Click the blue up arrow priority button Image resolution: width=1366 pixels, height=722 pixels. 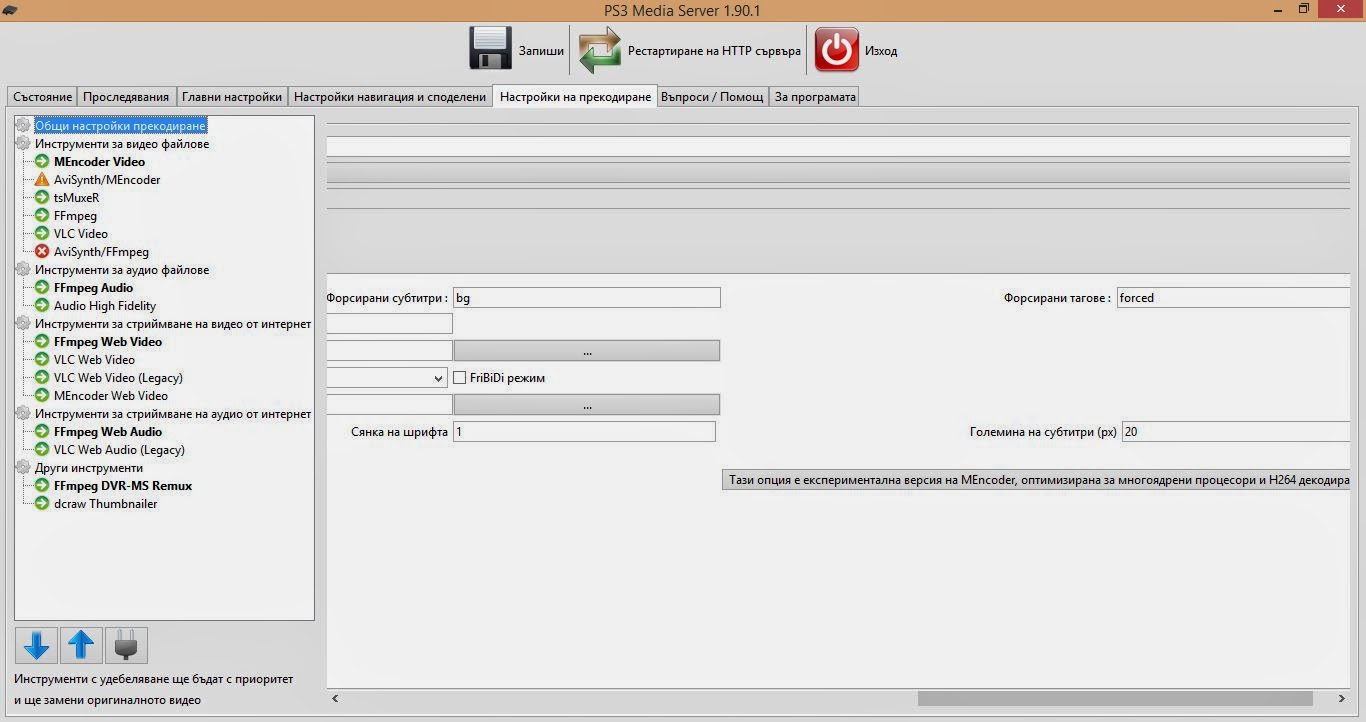[x=81, y=646]
